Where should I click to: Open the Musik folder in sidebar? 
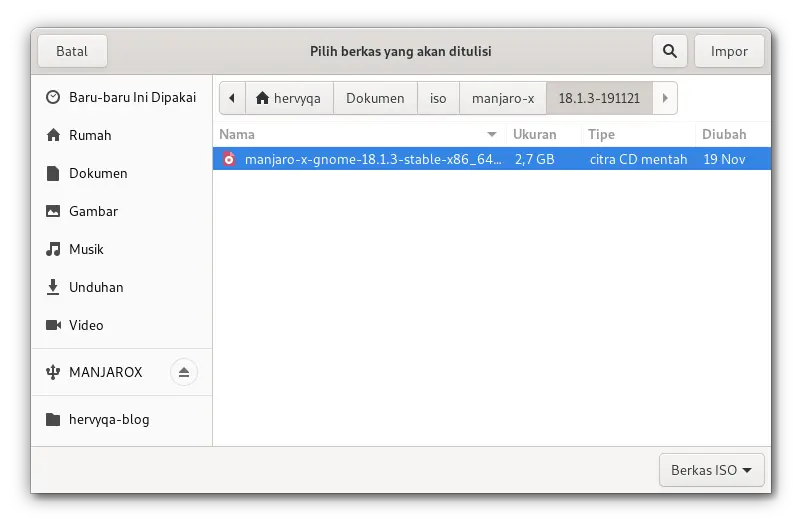coord(86,249)
